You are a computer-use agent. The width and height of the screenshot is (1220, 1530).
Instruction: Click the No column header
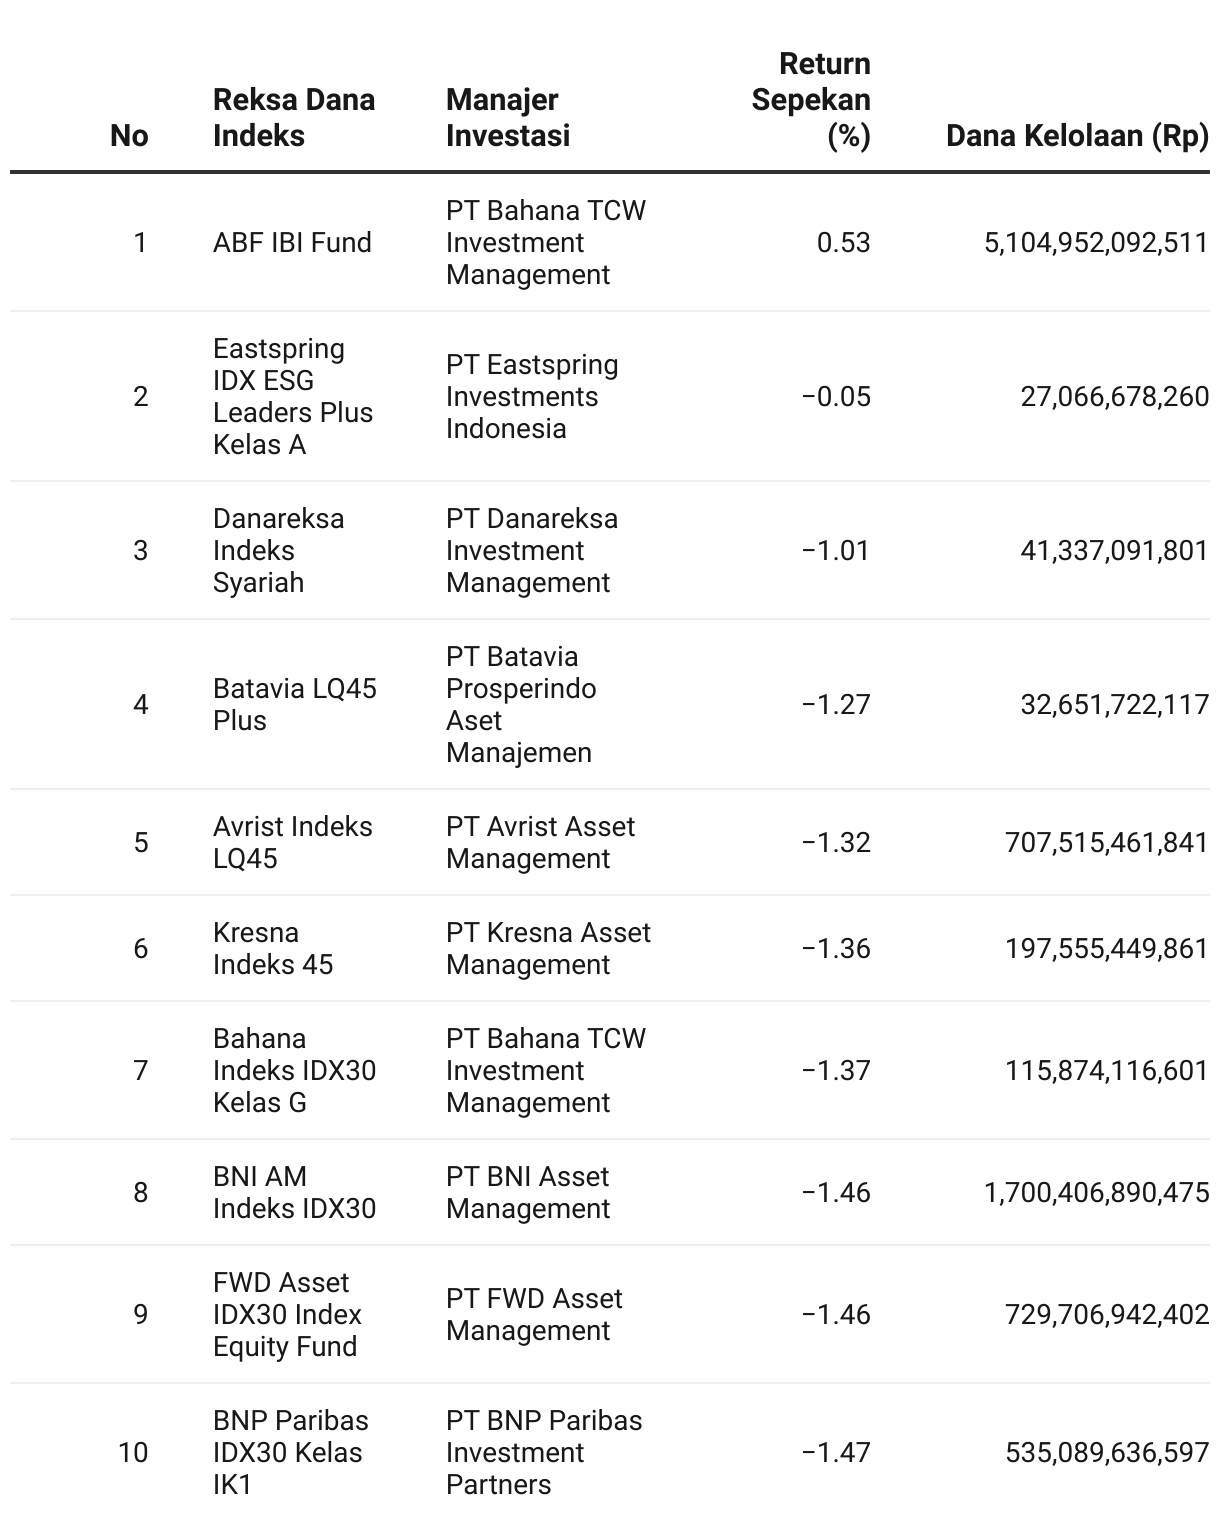click(x=129, y=135)
